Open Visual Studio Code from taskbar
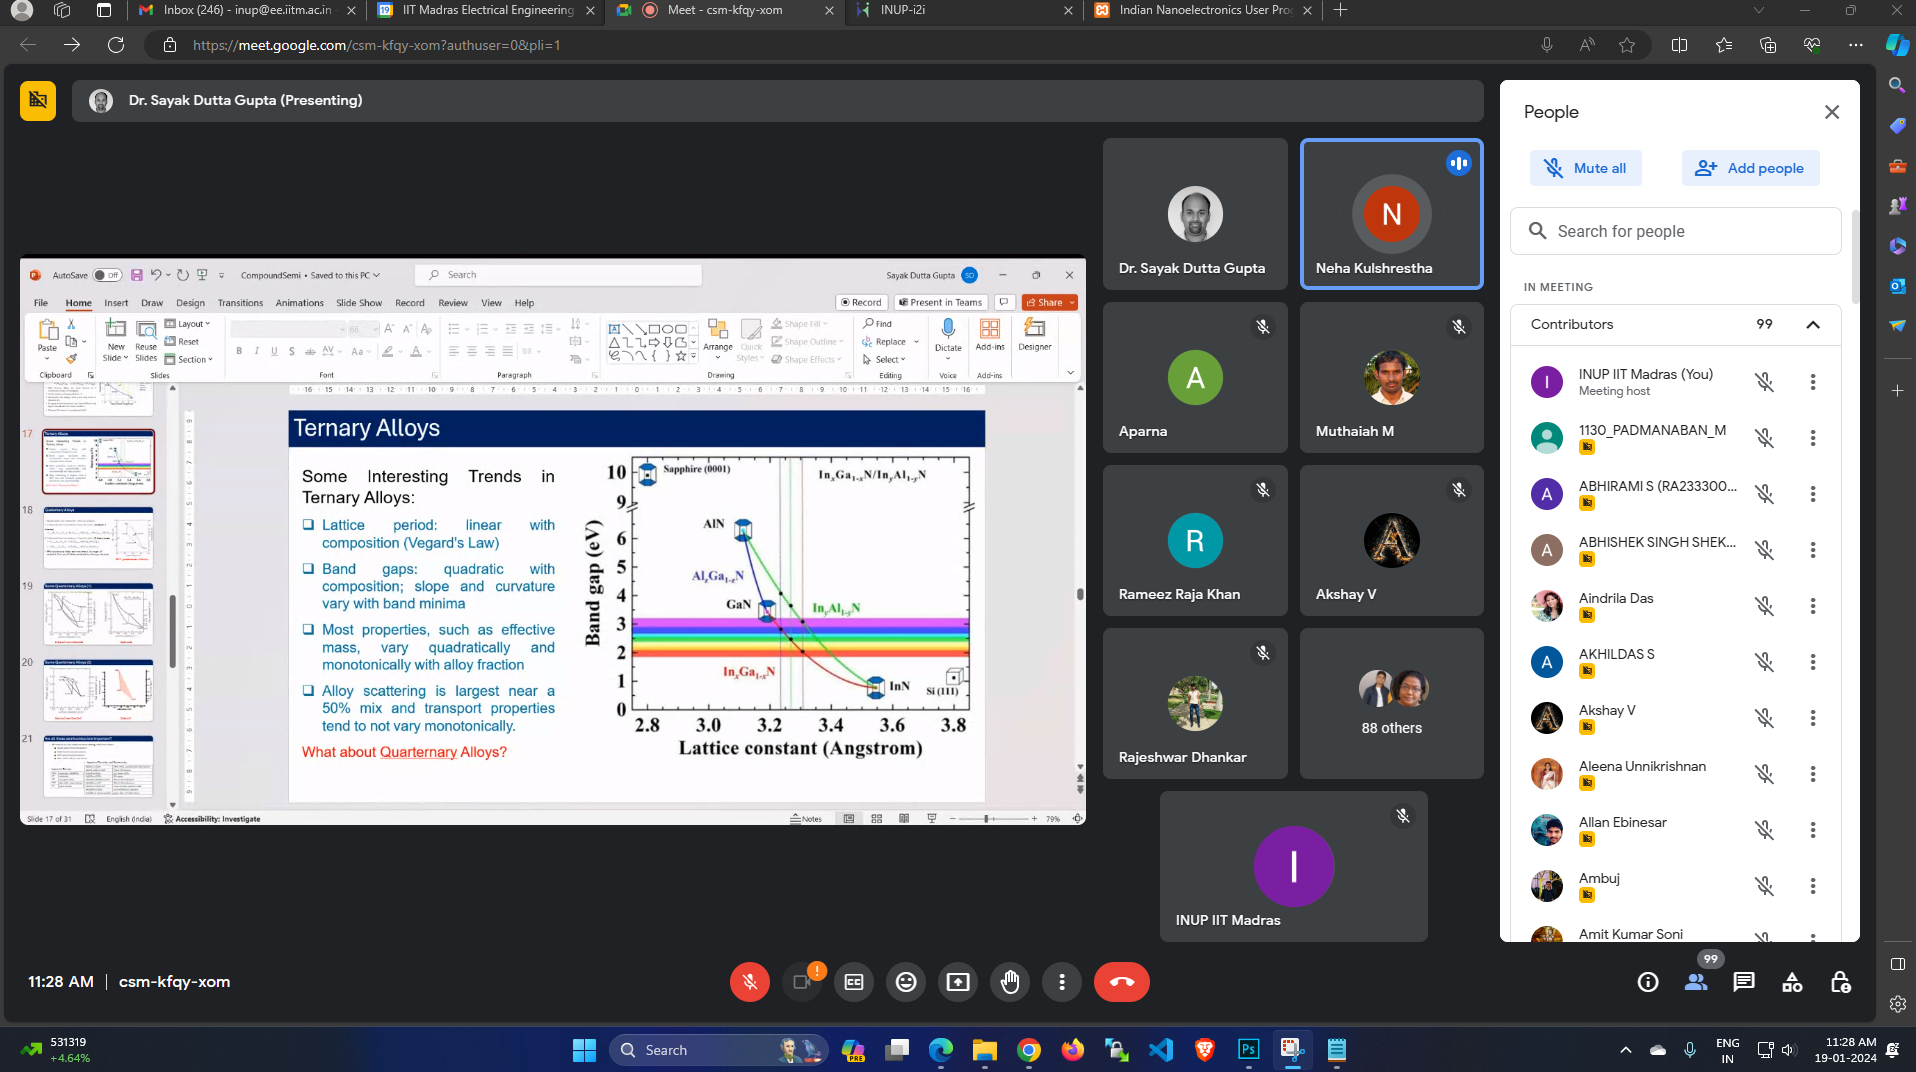Image resolution: width=1916 pixels, height=1072 pixels. click(x=1161, y=1050)
